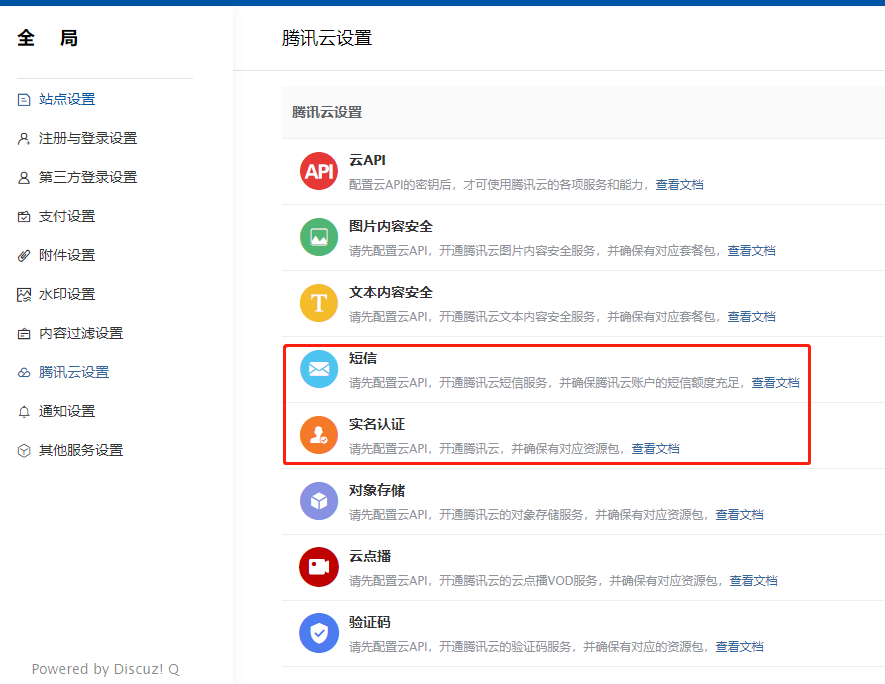
Task: Click the 文本内容安全 title text
Action: pos(391,292)
